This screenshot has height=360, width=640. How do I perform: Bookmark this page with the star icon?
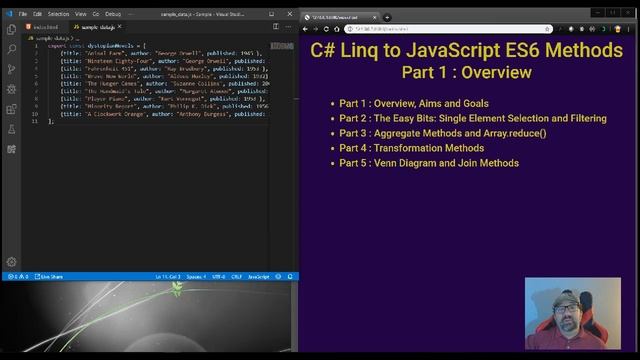(547, 29)
